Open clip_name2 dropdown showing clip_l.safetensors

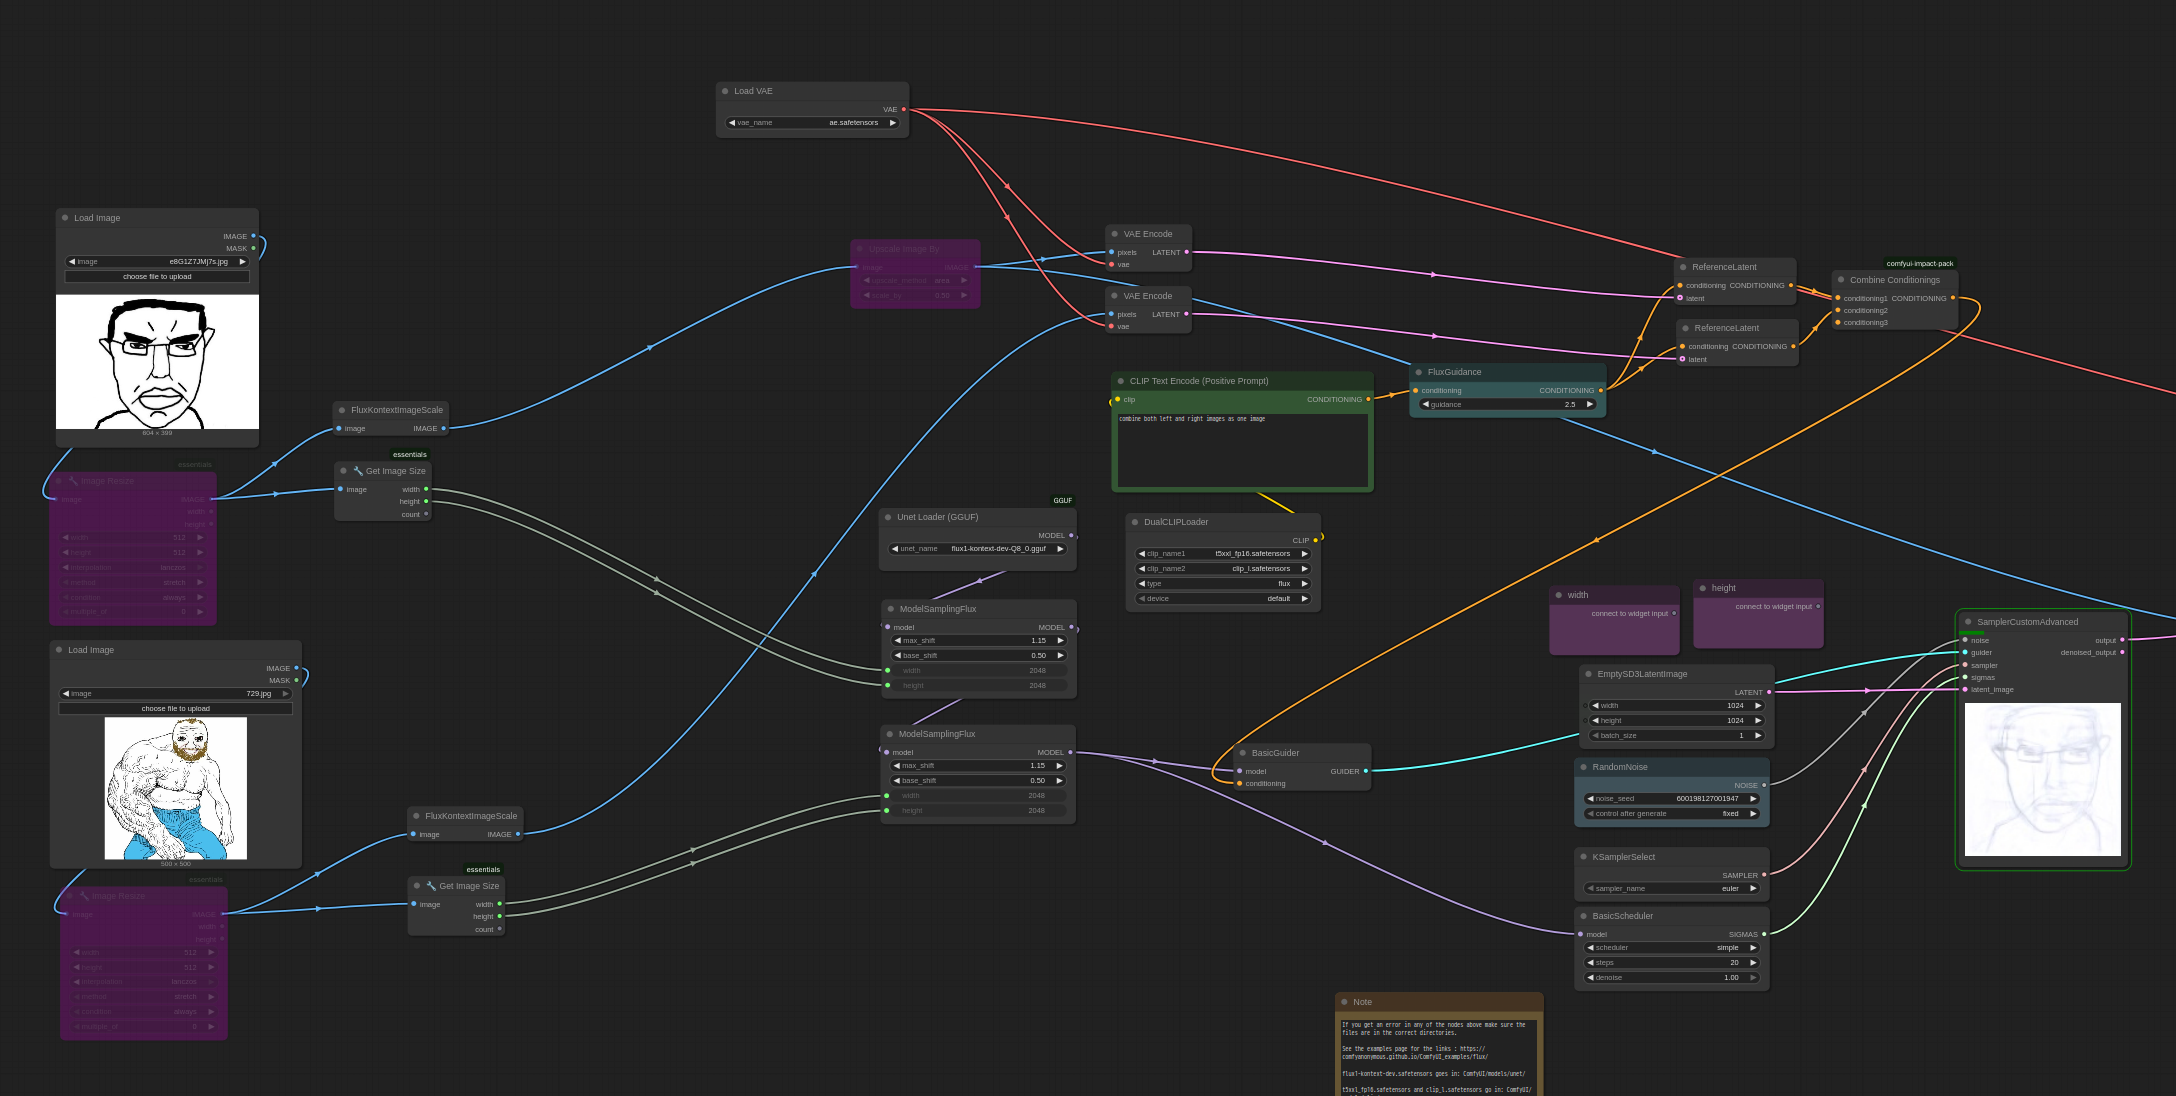click(x=1223, y=569)
